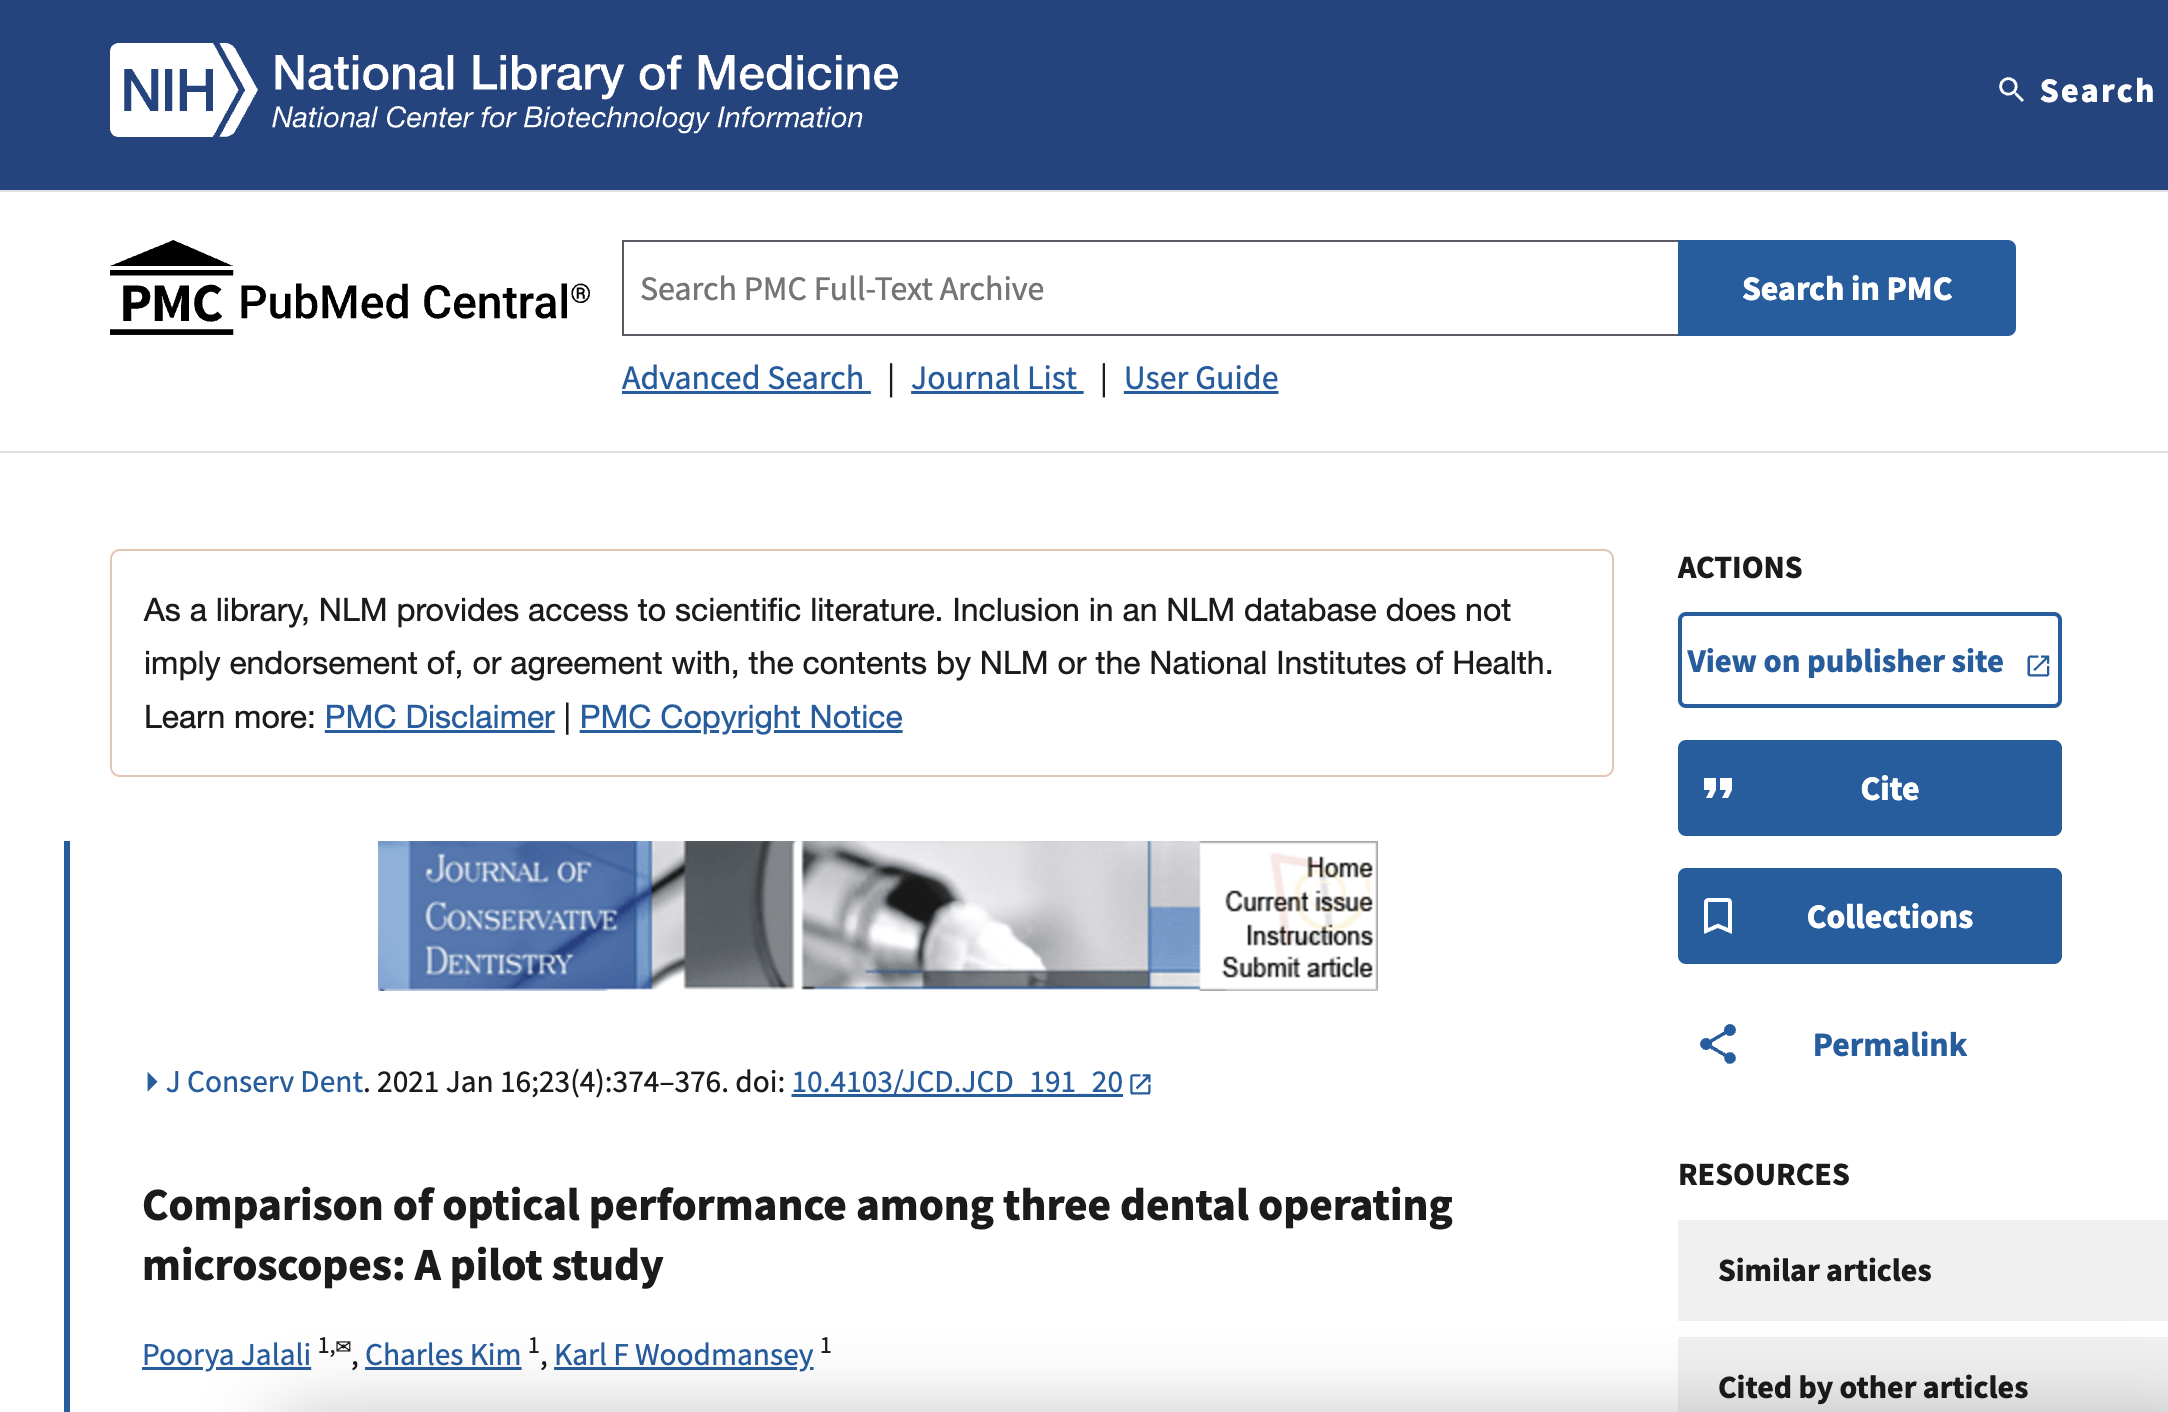Open the PMC Disclaimer link
This screenshot has height=1412, width=2168.
pyautogui.click(x=439, y=717)
